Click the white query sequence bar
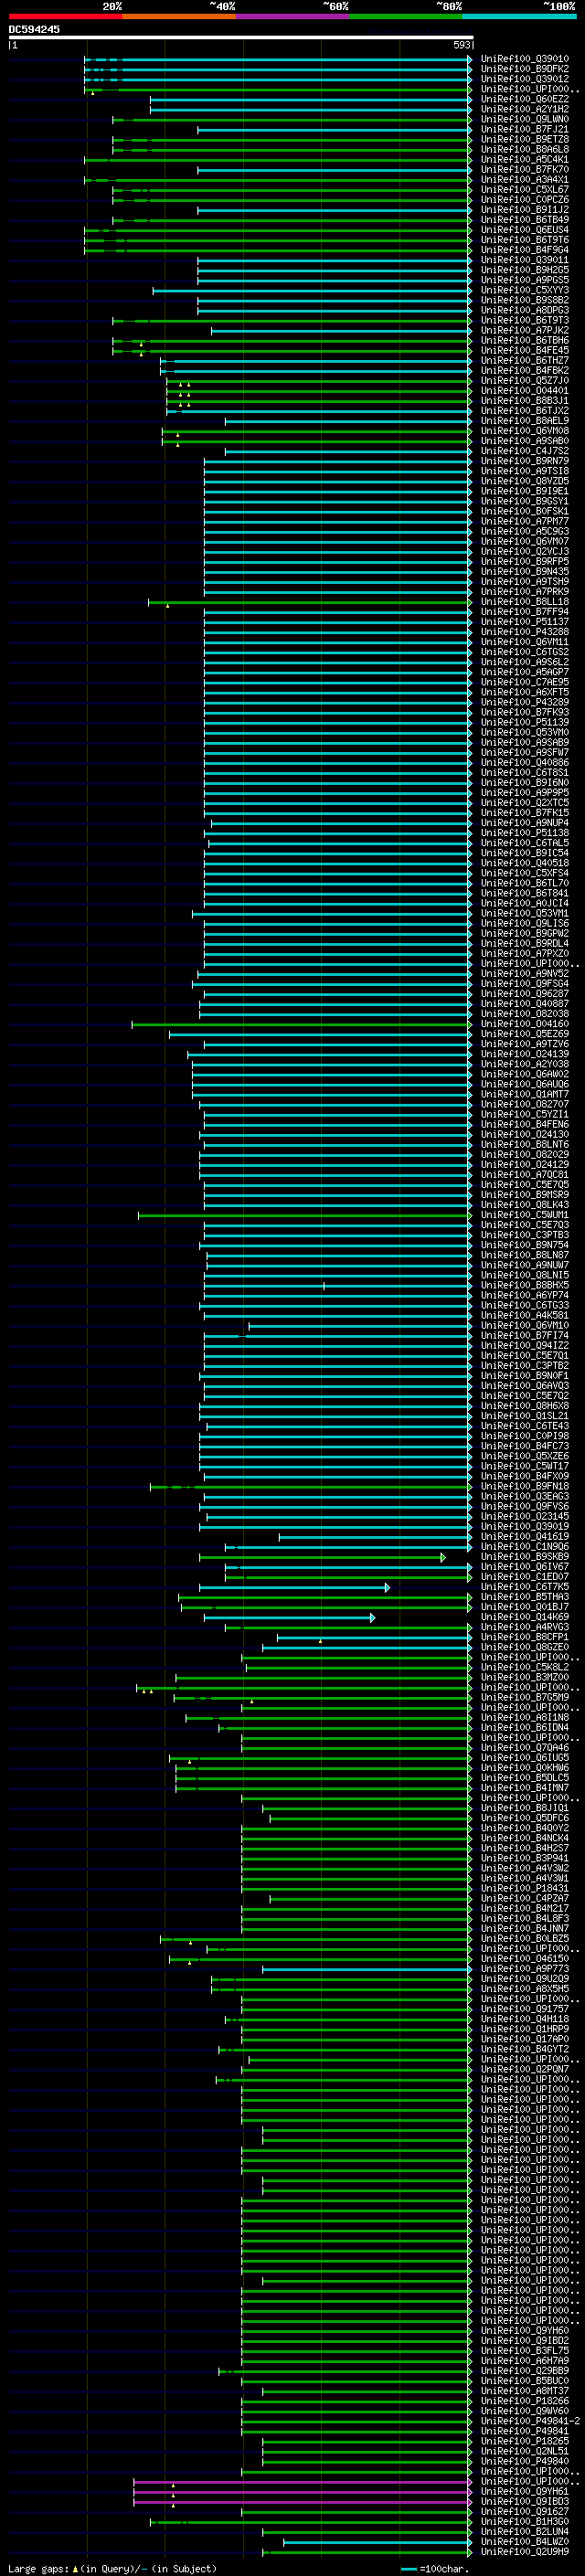The height and width of the screenshot is (2576, 585). click(x=241, y=38)
